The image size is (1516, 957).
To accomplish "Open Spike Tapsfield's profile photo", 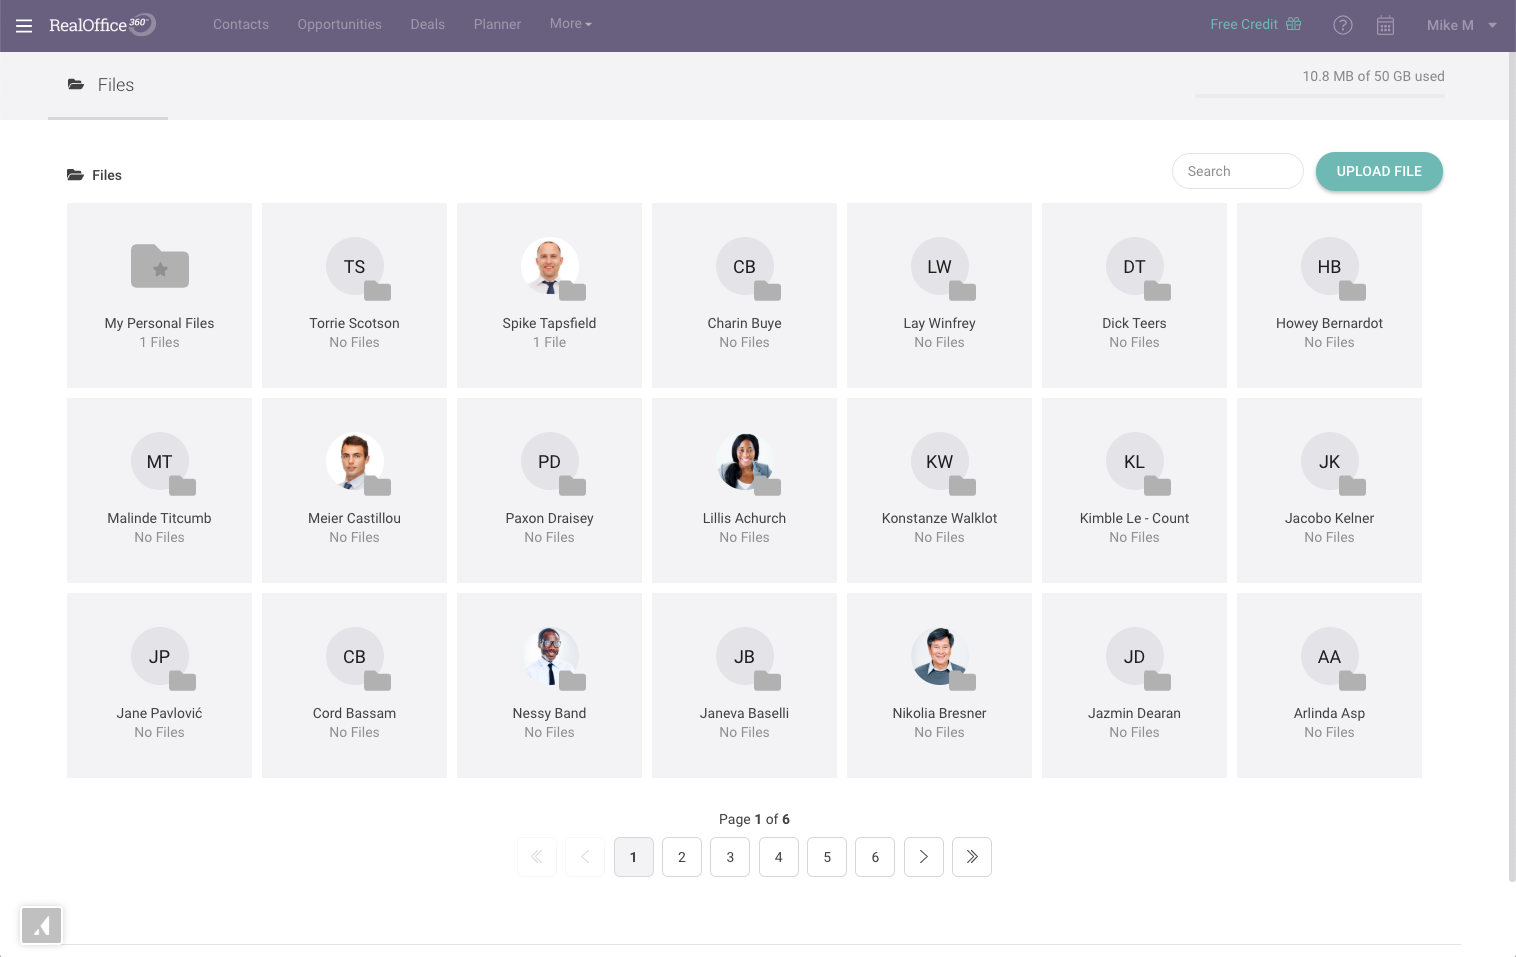I will click(x=549, y=266).
